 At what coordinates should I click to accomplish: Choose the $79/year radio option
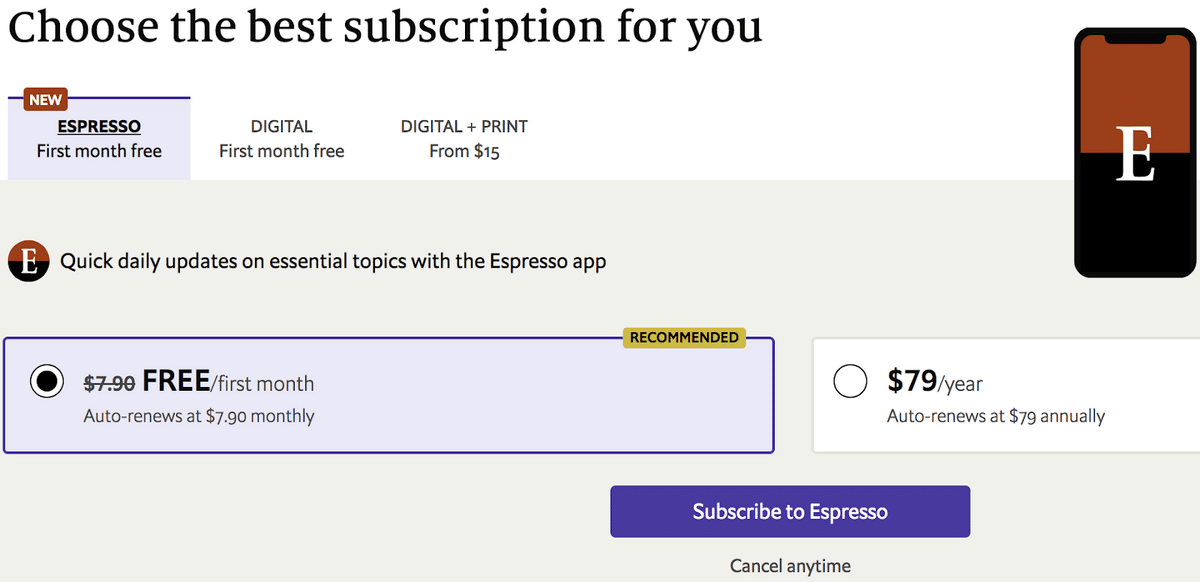click(x=849, y=382)
